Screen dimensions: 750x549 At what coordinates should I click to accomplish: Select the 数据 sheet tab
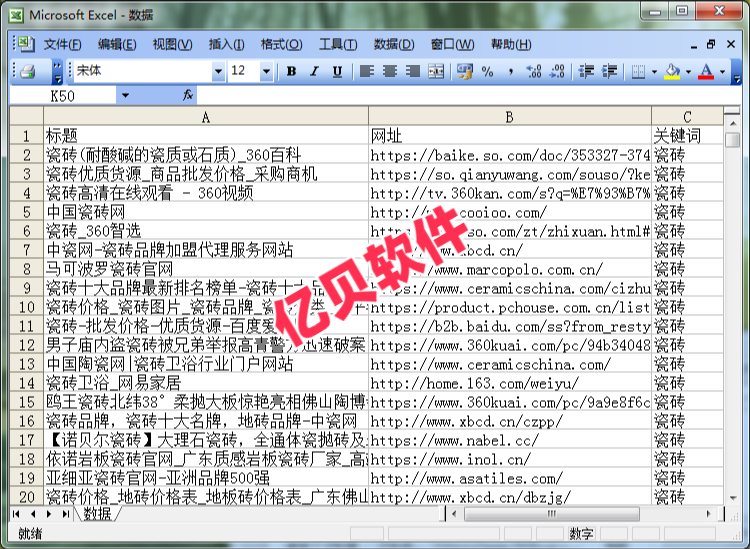tap(97, 514)
